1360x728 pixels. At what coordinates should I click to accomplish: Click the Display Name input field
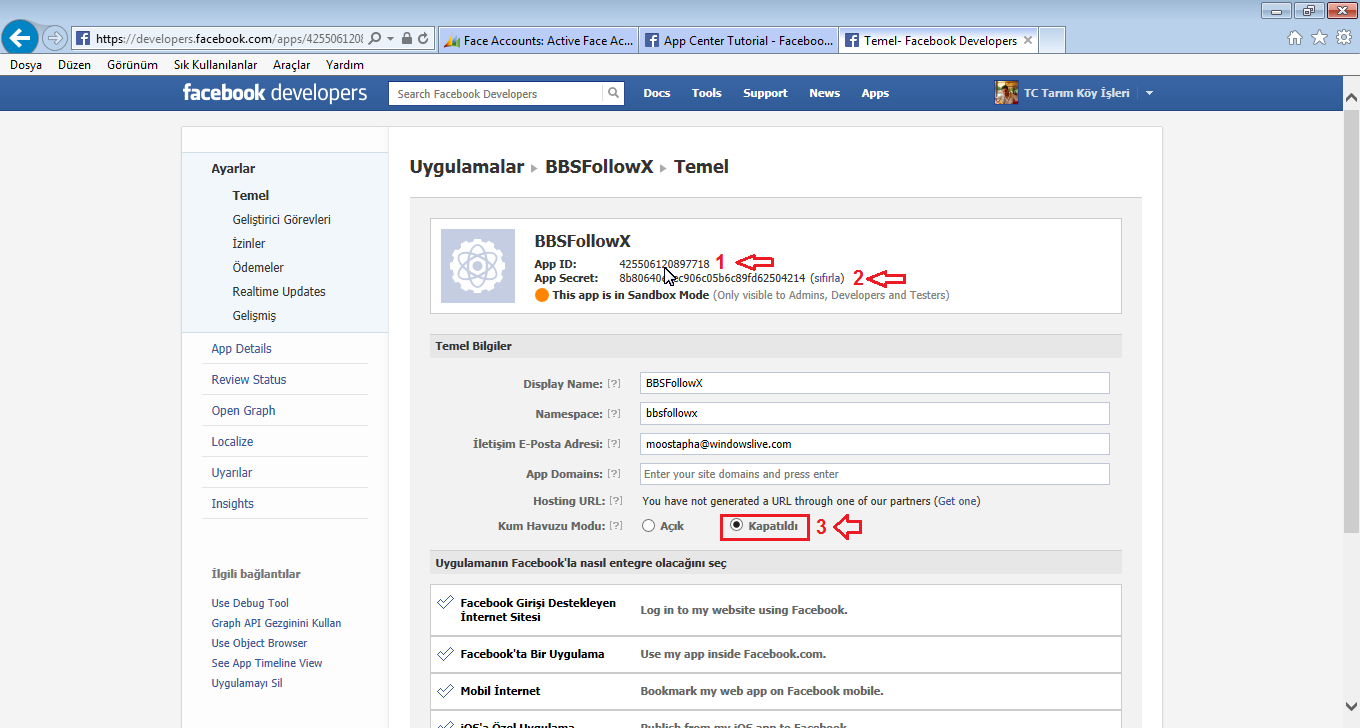pyautogui.click(x=875, y=383)
